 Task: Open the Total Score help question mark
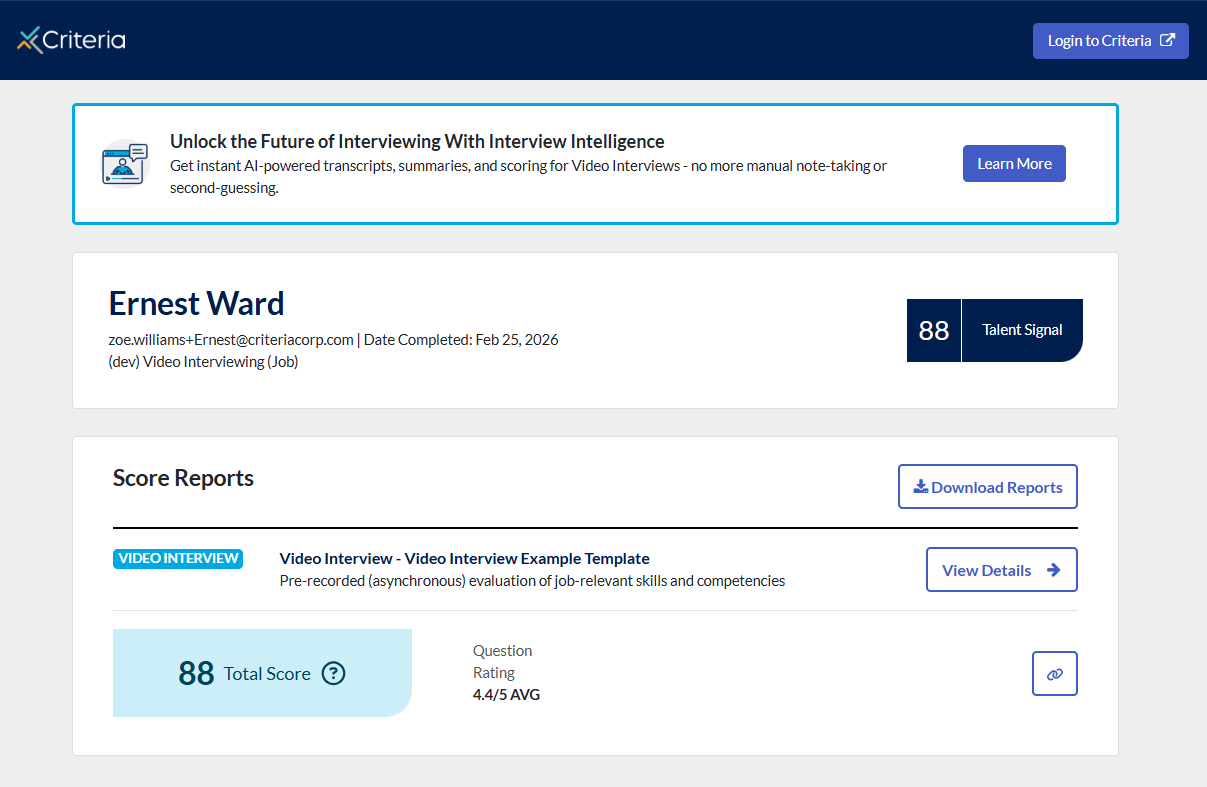(334, 674)
